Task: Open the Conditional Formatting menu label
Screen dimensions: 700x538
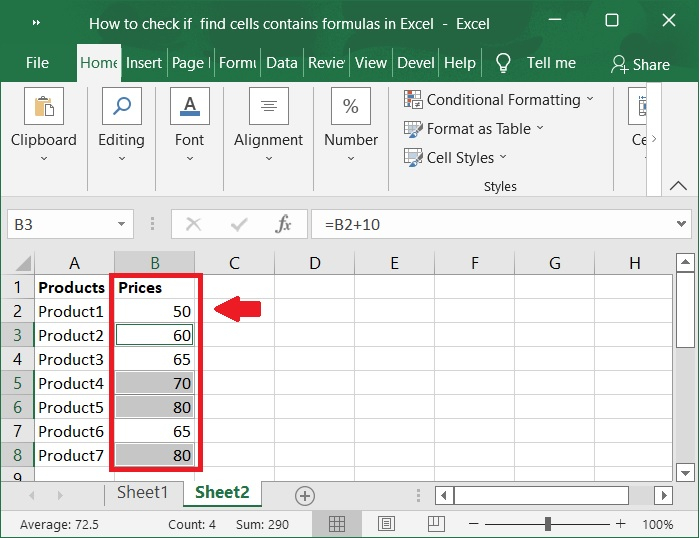Action: click(504, 100)
